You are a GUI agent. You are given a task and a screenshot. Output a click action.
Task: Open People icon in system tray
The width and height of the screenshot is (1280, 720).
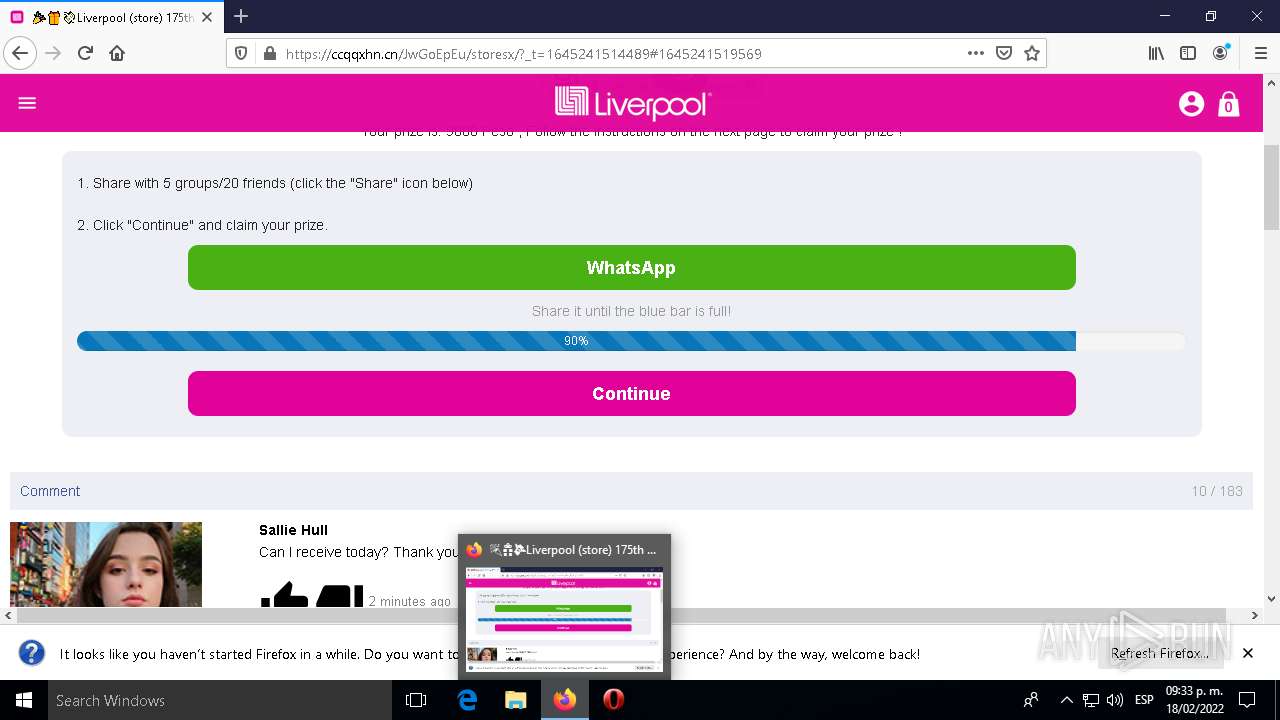pyautogui.click(x=1031, y=700)
